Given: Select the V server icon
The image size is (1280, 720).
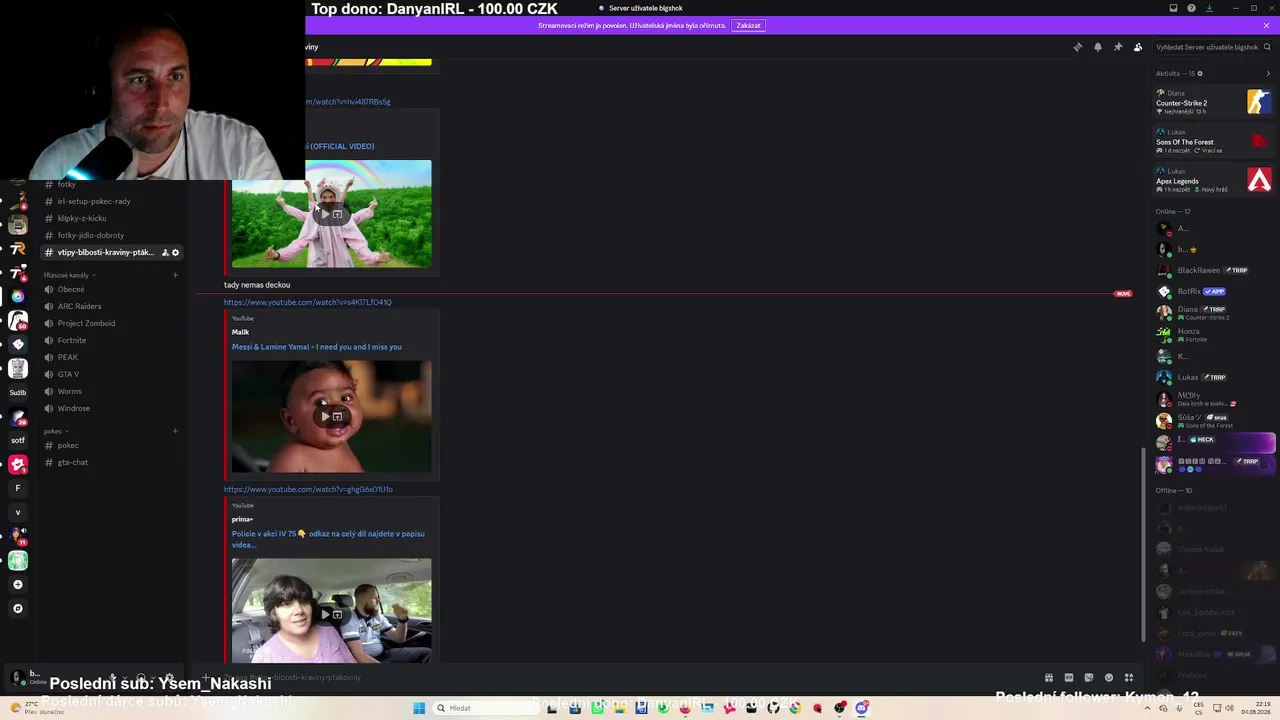Looking at the screenshot, I should [18, 512].
